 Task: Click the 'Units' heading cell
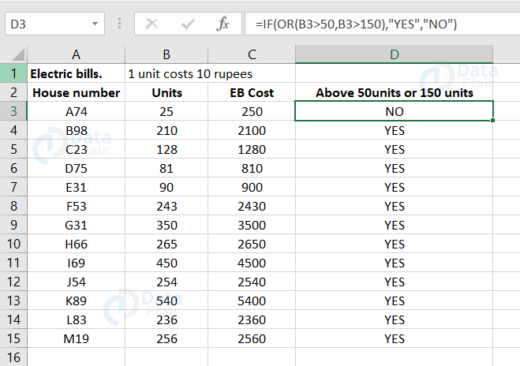(x=166, y=92)
